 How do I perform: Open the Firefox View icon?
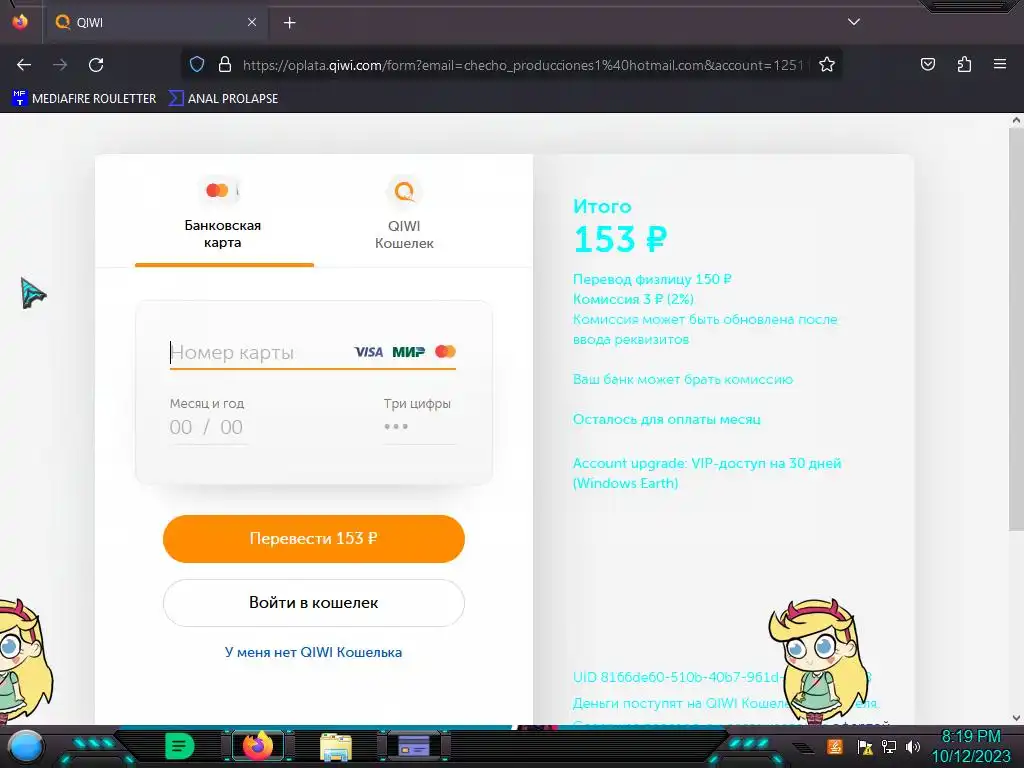(x=20, y=22)
